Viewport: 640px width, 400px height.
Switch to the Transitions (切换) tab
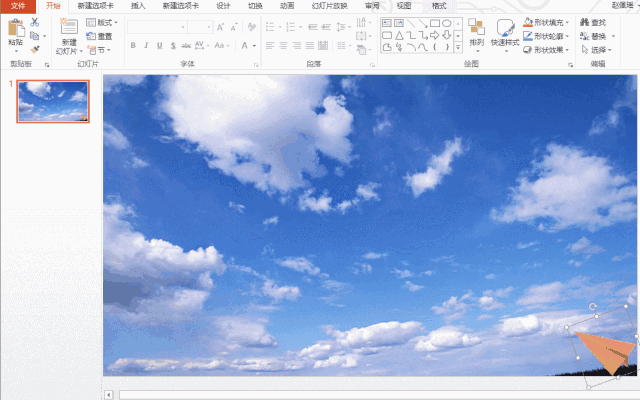pyautogui.click(x=255, y=6)
